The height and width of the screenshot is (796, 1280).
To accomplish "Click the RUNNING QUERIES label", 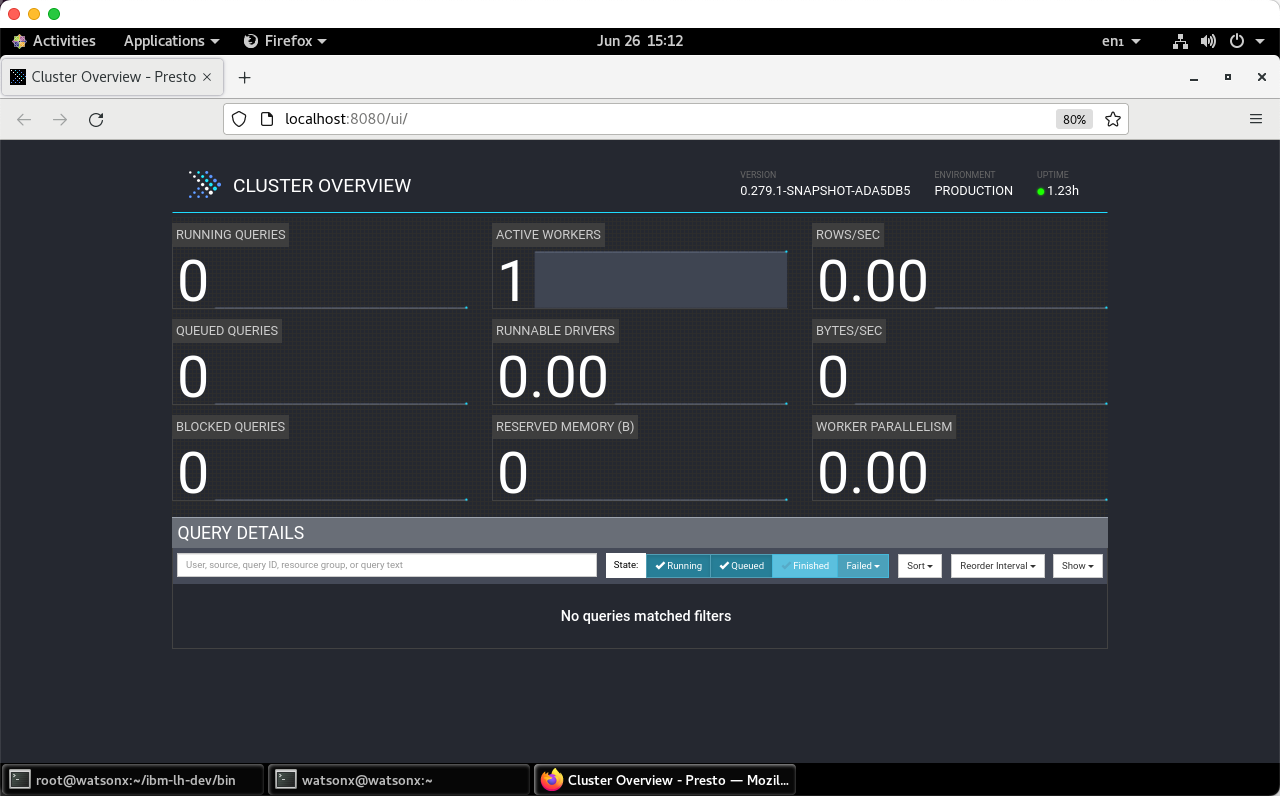I will pyautogui.click(x=231, y=235).
